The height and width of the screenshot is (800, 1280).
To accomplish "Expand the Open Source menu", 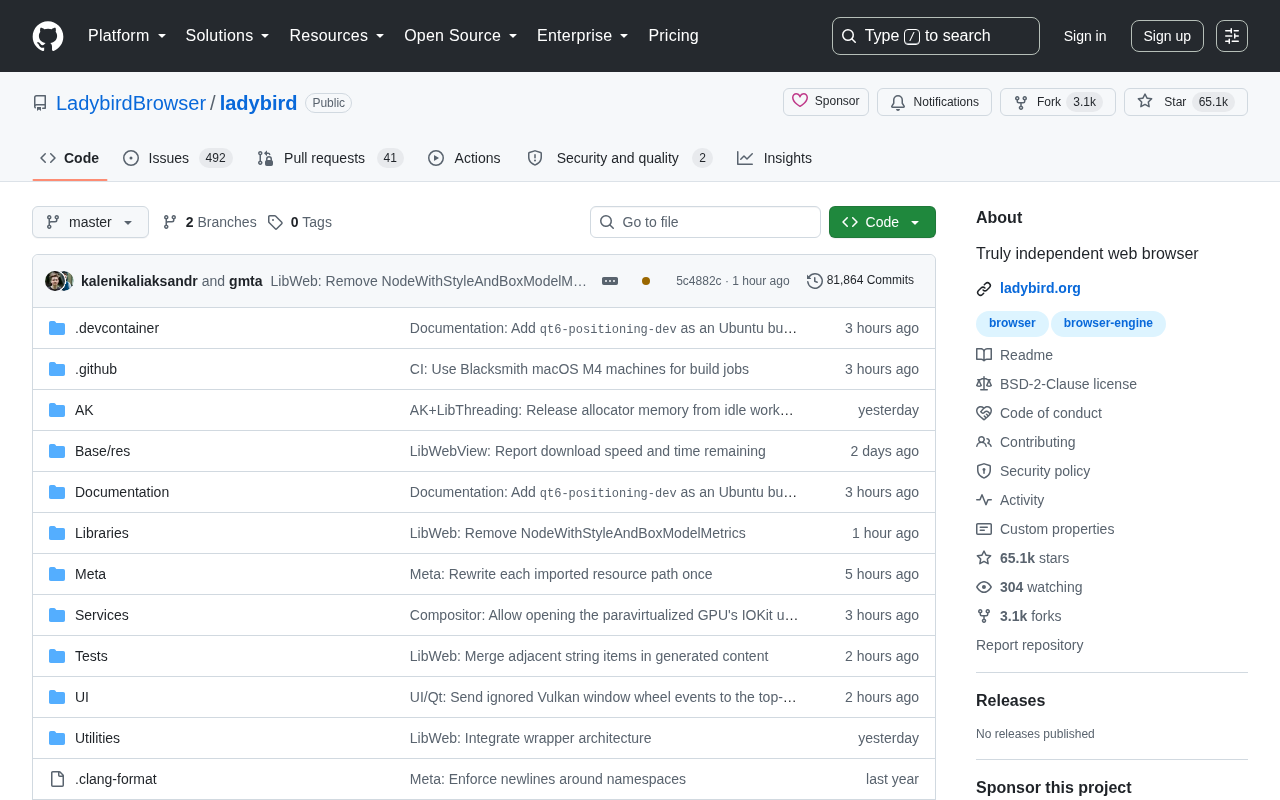I will (x=461, y=36).
